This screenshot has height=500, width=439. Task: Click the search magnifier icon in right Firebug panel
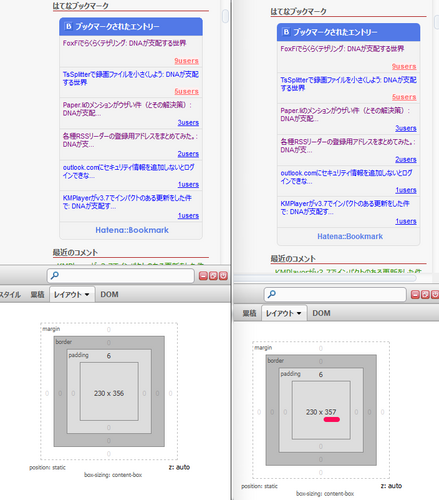272,294
